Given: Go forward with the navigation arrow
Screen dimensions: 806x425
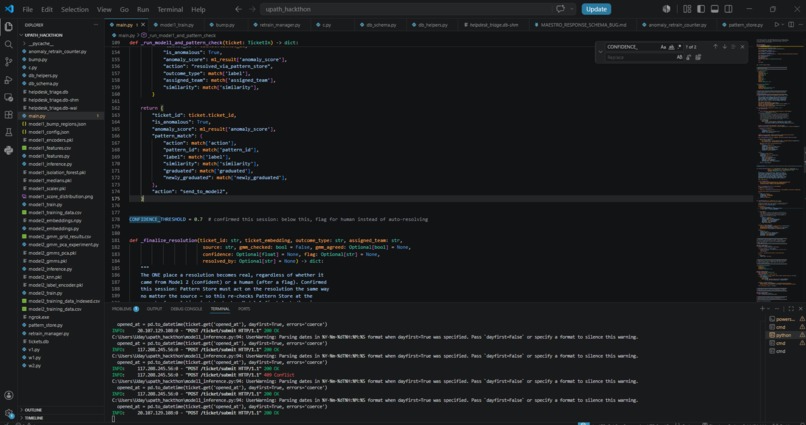Looking at the screenshot, I should pyautogui.click(x=252, y=9).
